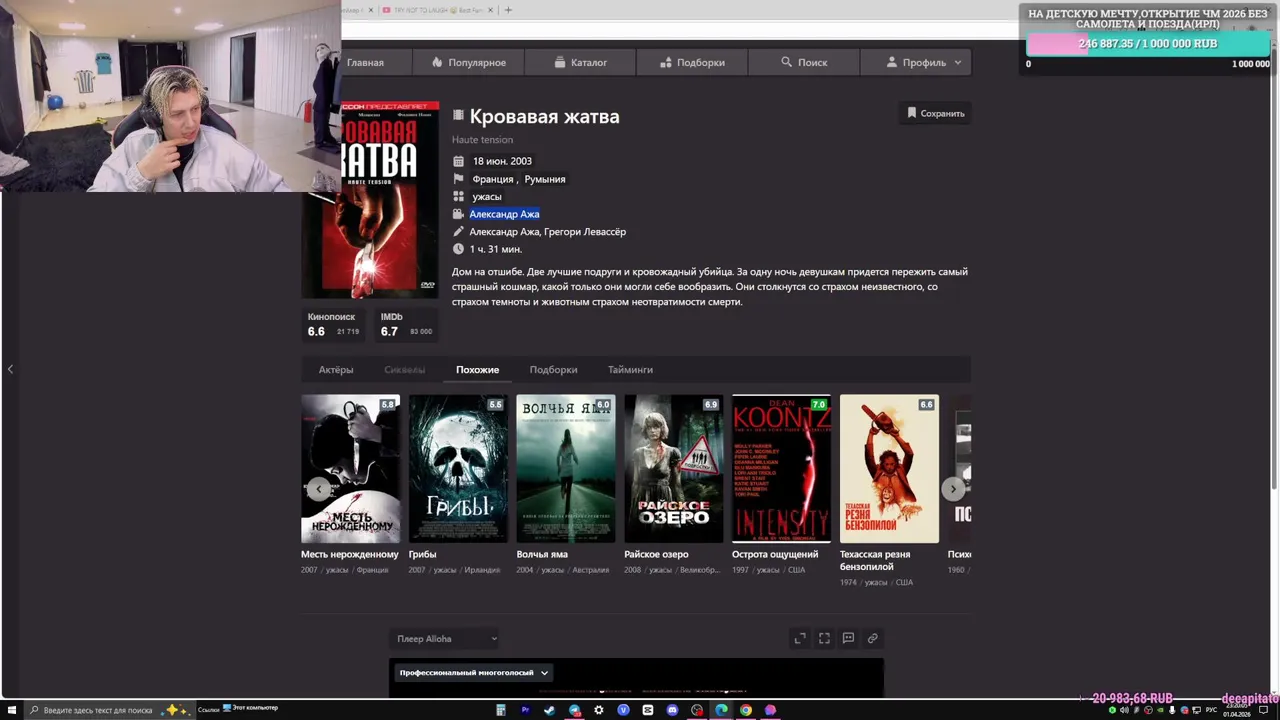Image resolution: width=1280 pixels, height=720 pixels.
Task: Click writer link Грегори Левассёр
Action: coord(585,232)
